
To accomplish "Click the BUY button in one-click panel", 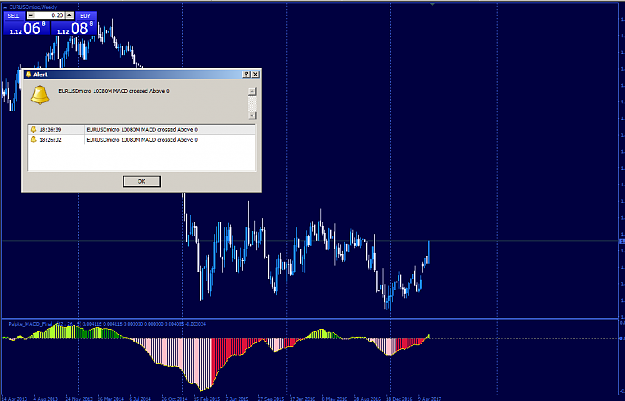I will [85, 16].
